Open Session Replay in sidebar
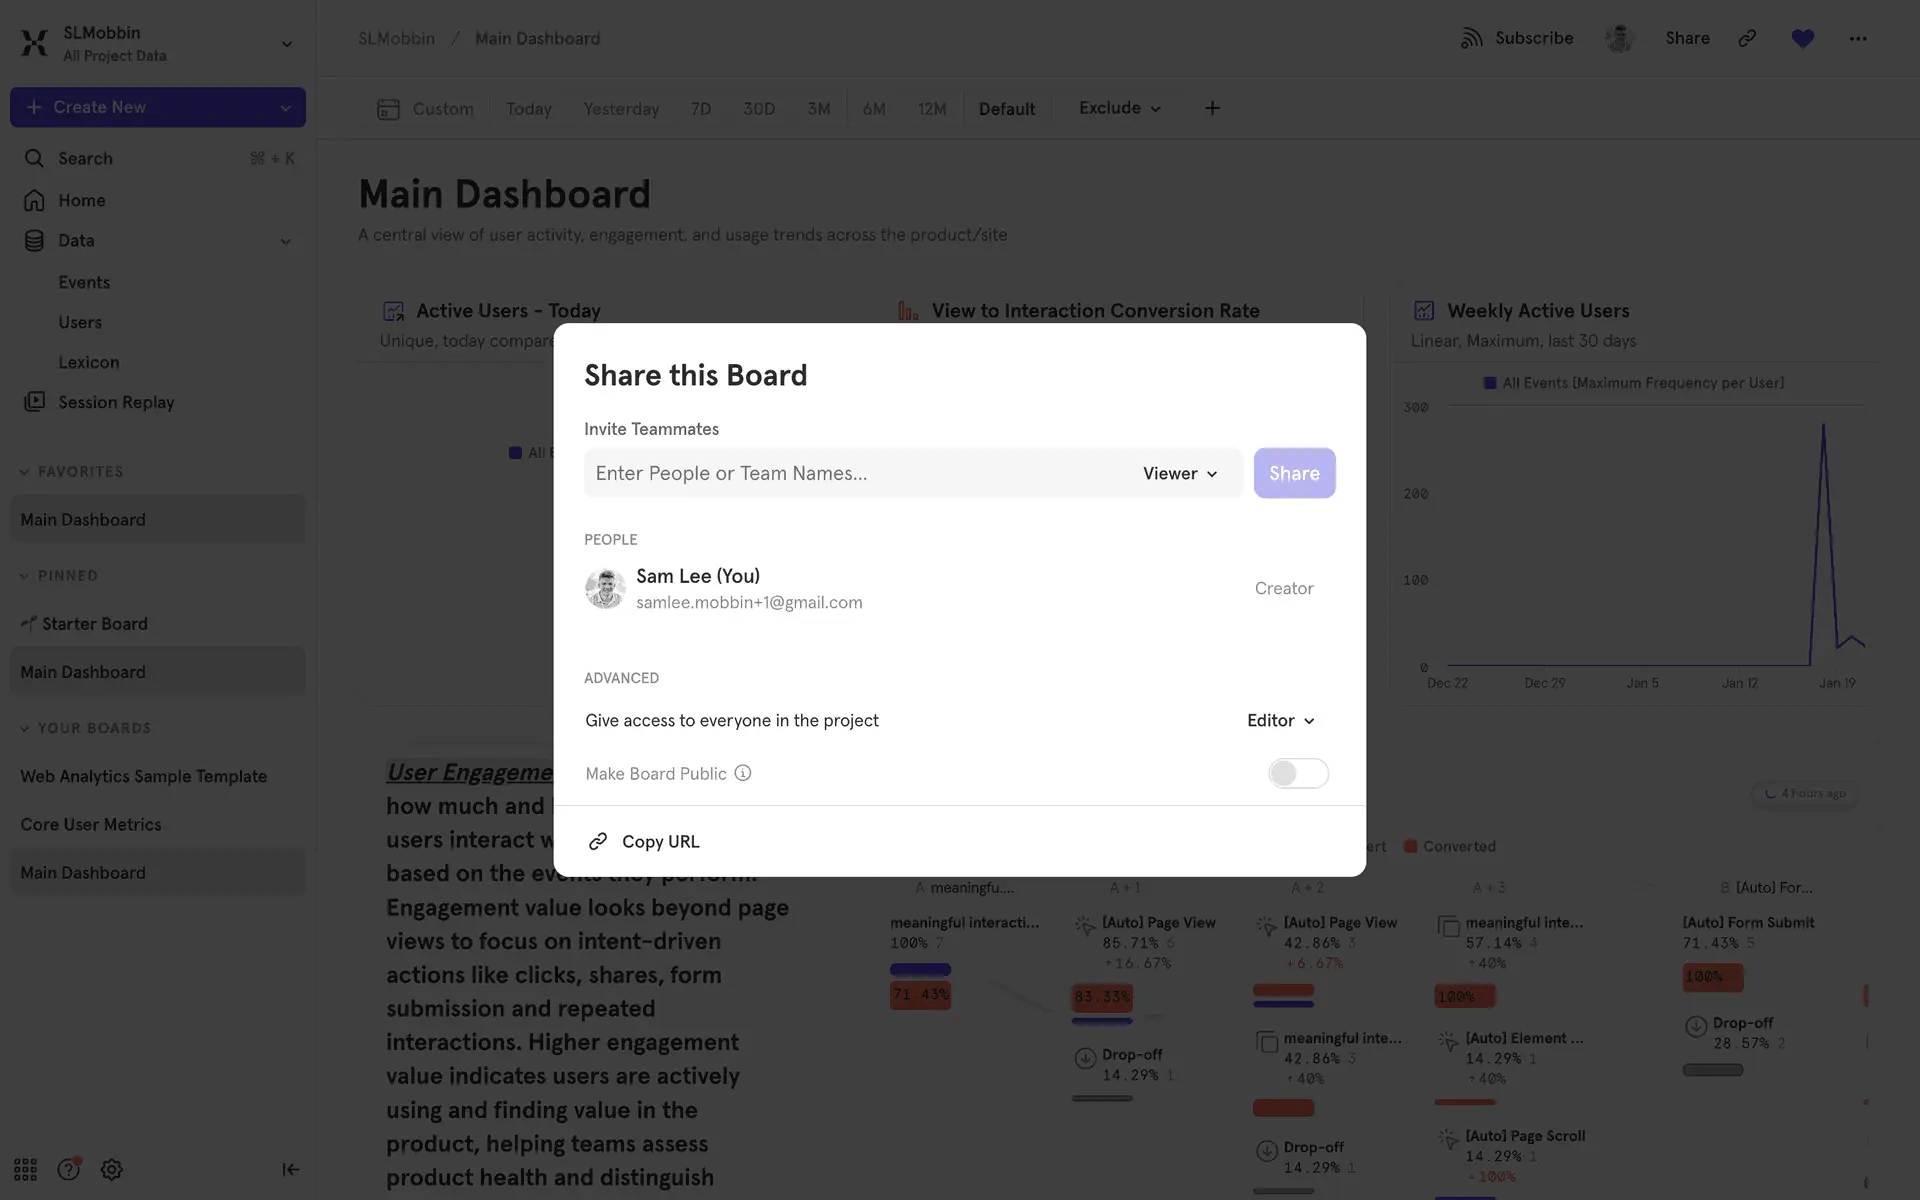The image size is (1920, 1200). coord(115,402)
